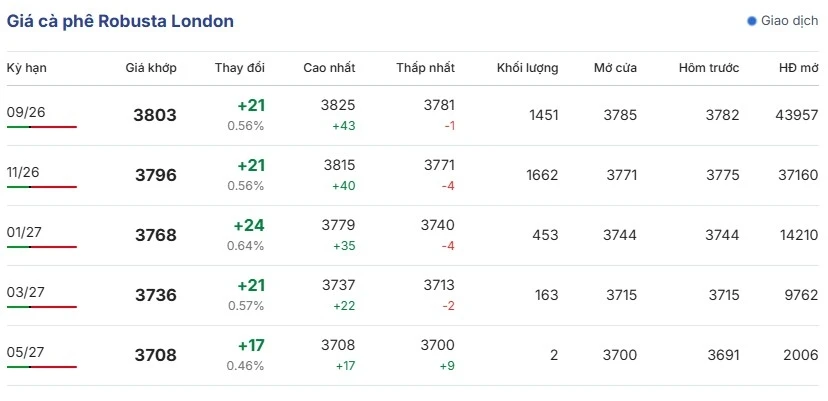This screenshot has height=401, width=828.
Task: Click the Cao nhất column header
Action: (x=330, y=68)
